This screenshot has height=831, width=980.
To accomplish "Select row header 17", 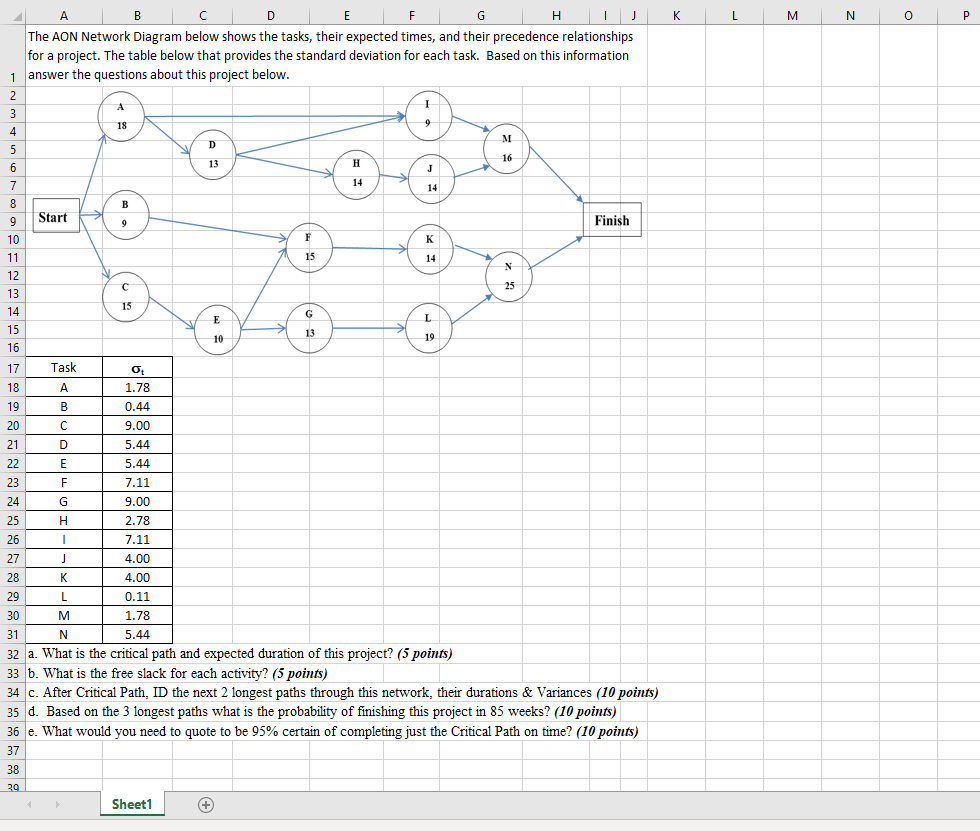I will [x=10, y=367].
